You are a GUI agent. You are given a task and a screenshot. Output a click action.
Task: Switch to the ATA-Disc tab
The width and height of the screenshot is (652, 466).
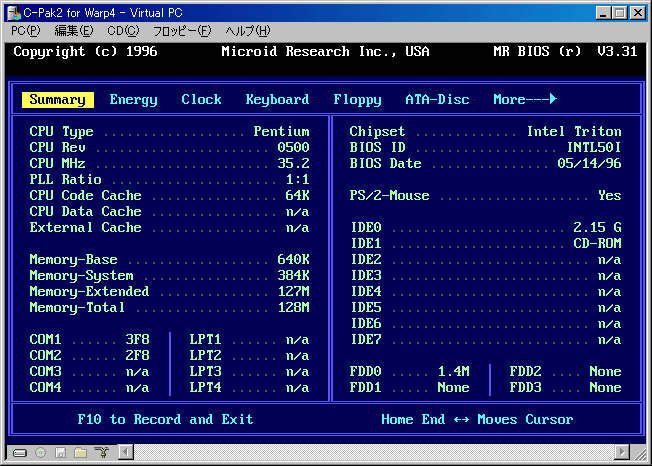point(437,100)
